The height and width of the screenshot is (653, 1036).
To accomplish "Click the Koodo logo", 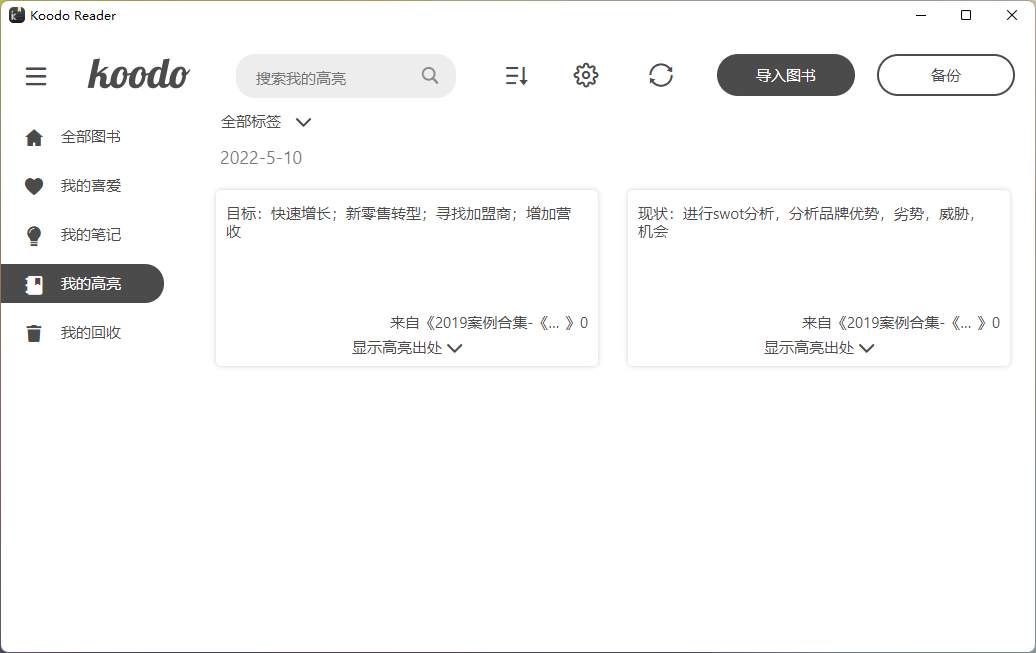I will pyautogui.click(x=138, y=75).
